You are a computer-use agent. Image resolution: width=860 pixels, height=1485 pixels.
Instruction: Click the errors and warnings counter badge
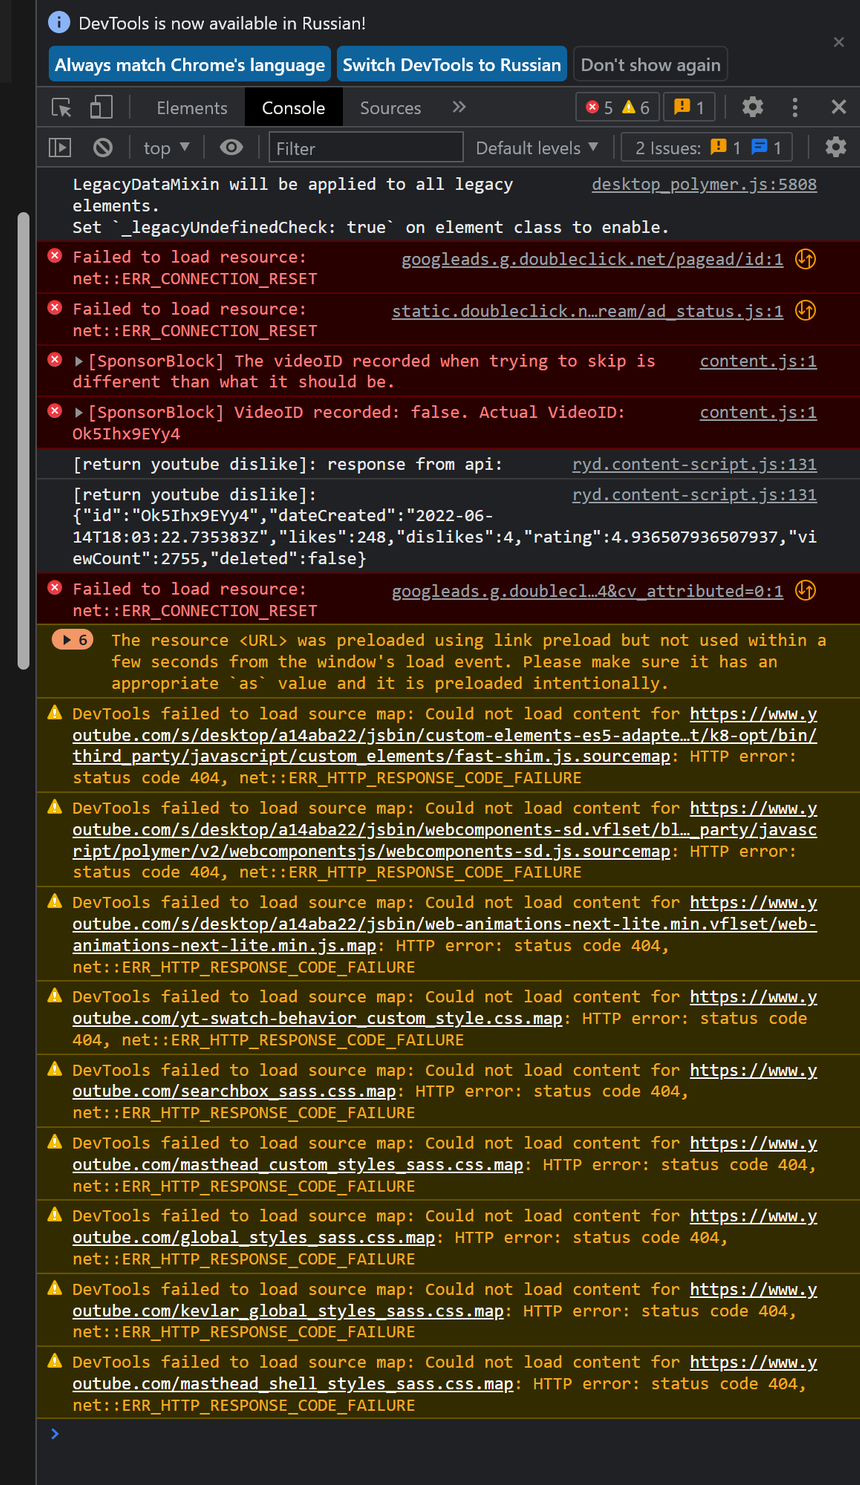click(x=617, y=108)
